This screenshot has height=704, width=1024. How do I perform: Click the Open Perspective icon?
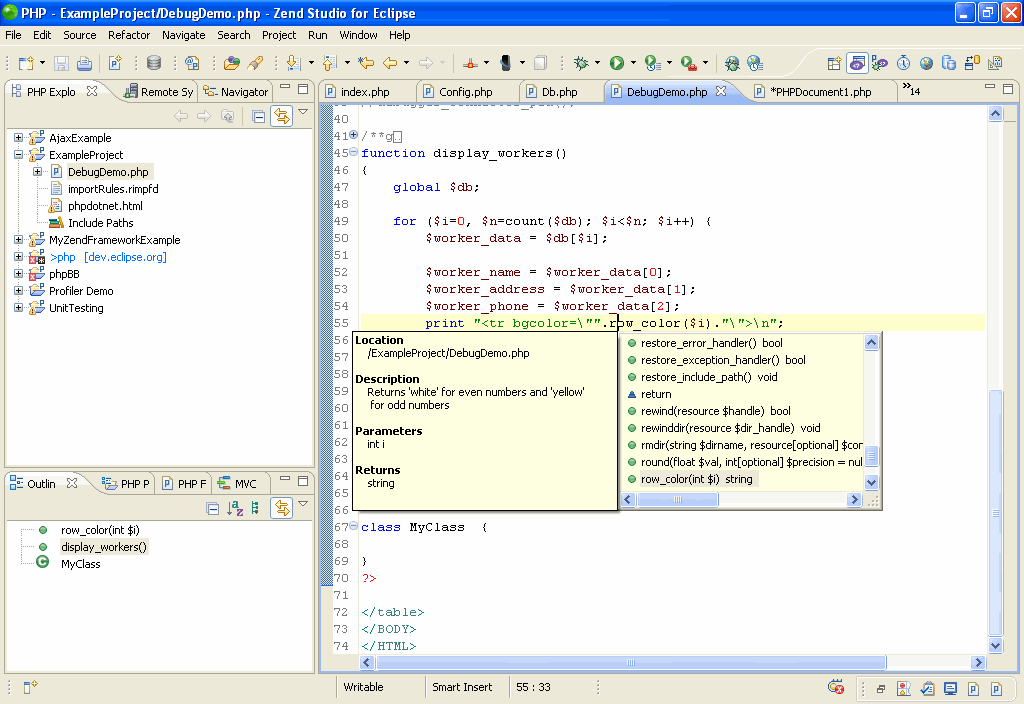tap(834, 63)
